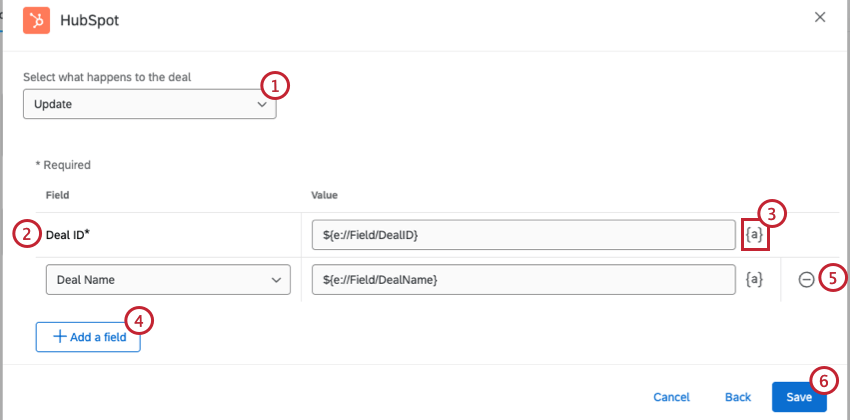Screen dimensions: 850x420
Task: Click the numbered callout marker 3
Action: pos(771,213)
